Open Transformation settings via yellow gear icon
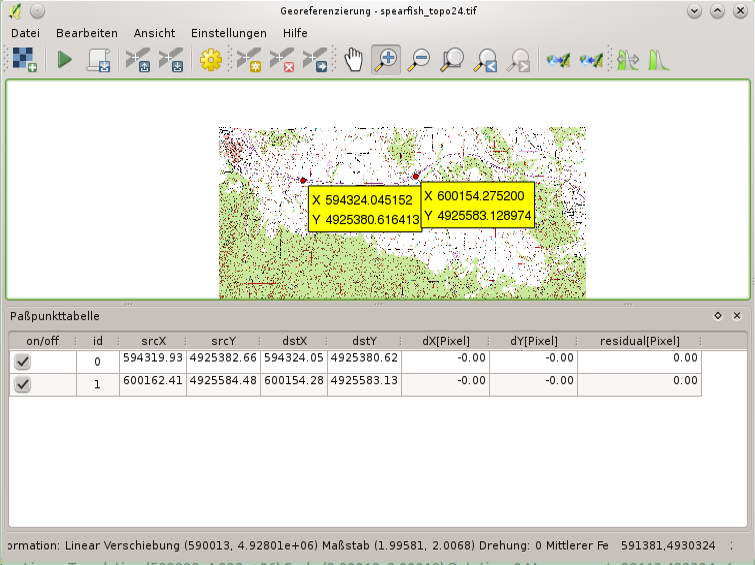Image resolution: width=755 pixels, height=565 pixels. (210, 60)
